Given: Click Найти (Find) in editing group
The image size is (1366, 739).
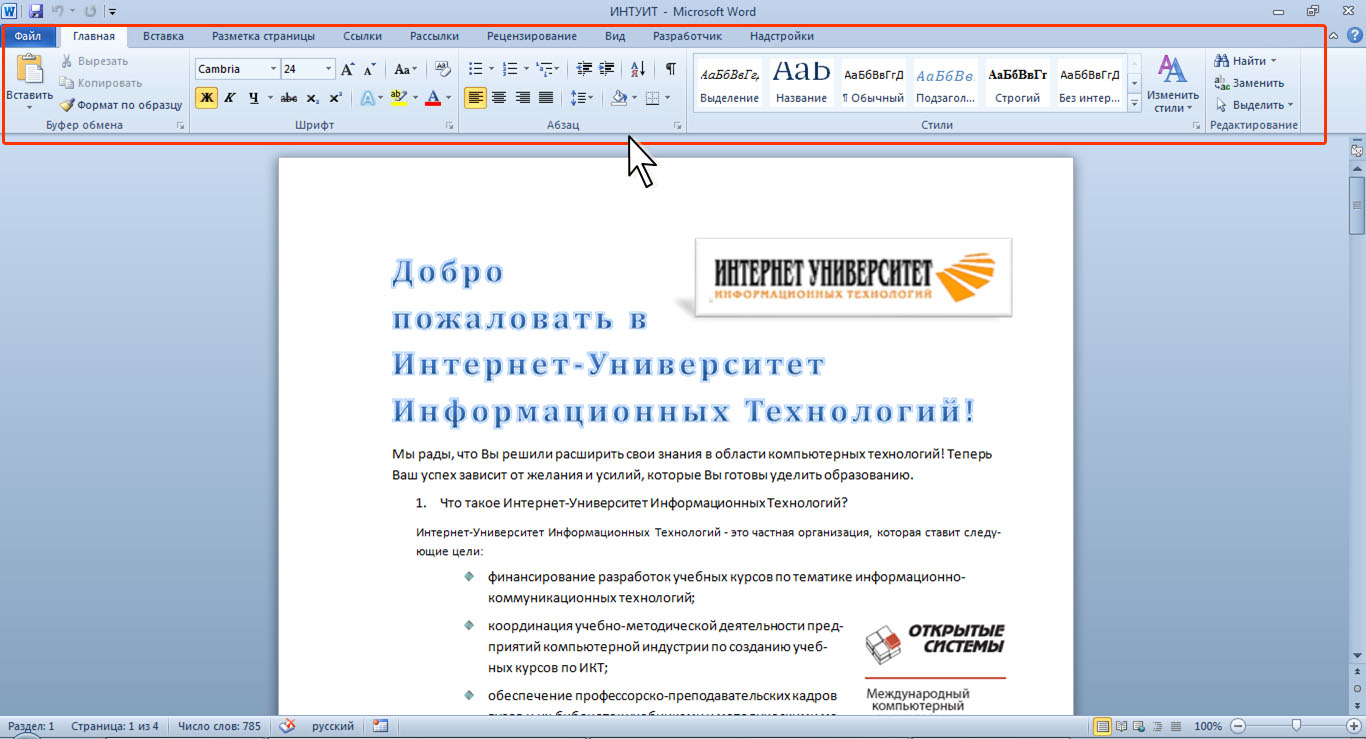Looking at the screenshot, I should coord(1245,61).
